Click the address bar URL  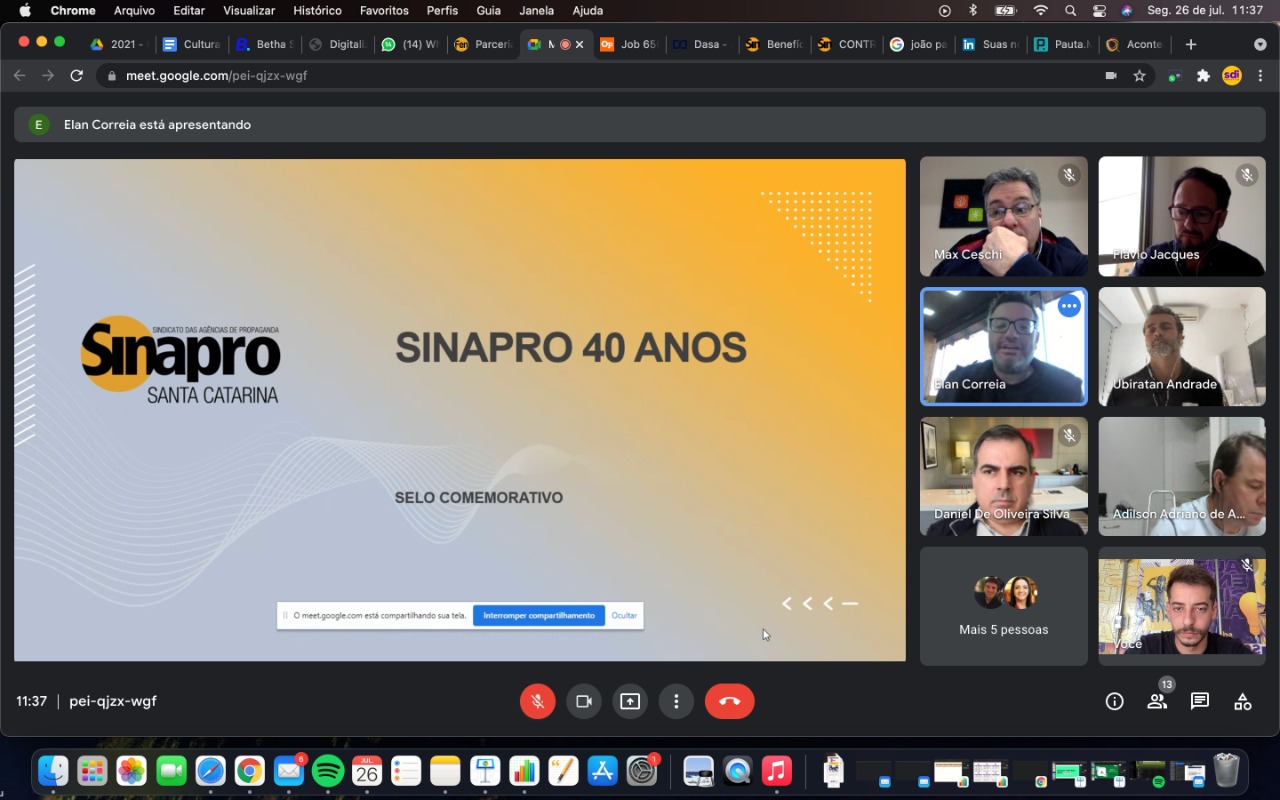[x=216, y=75]
